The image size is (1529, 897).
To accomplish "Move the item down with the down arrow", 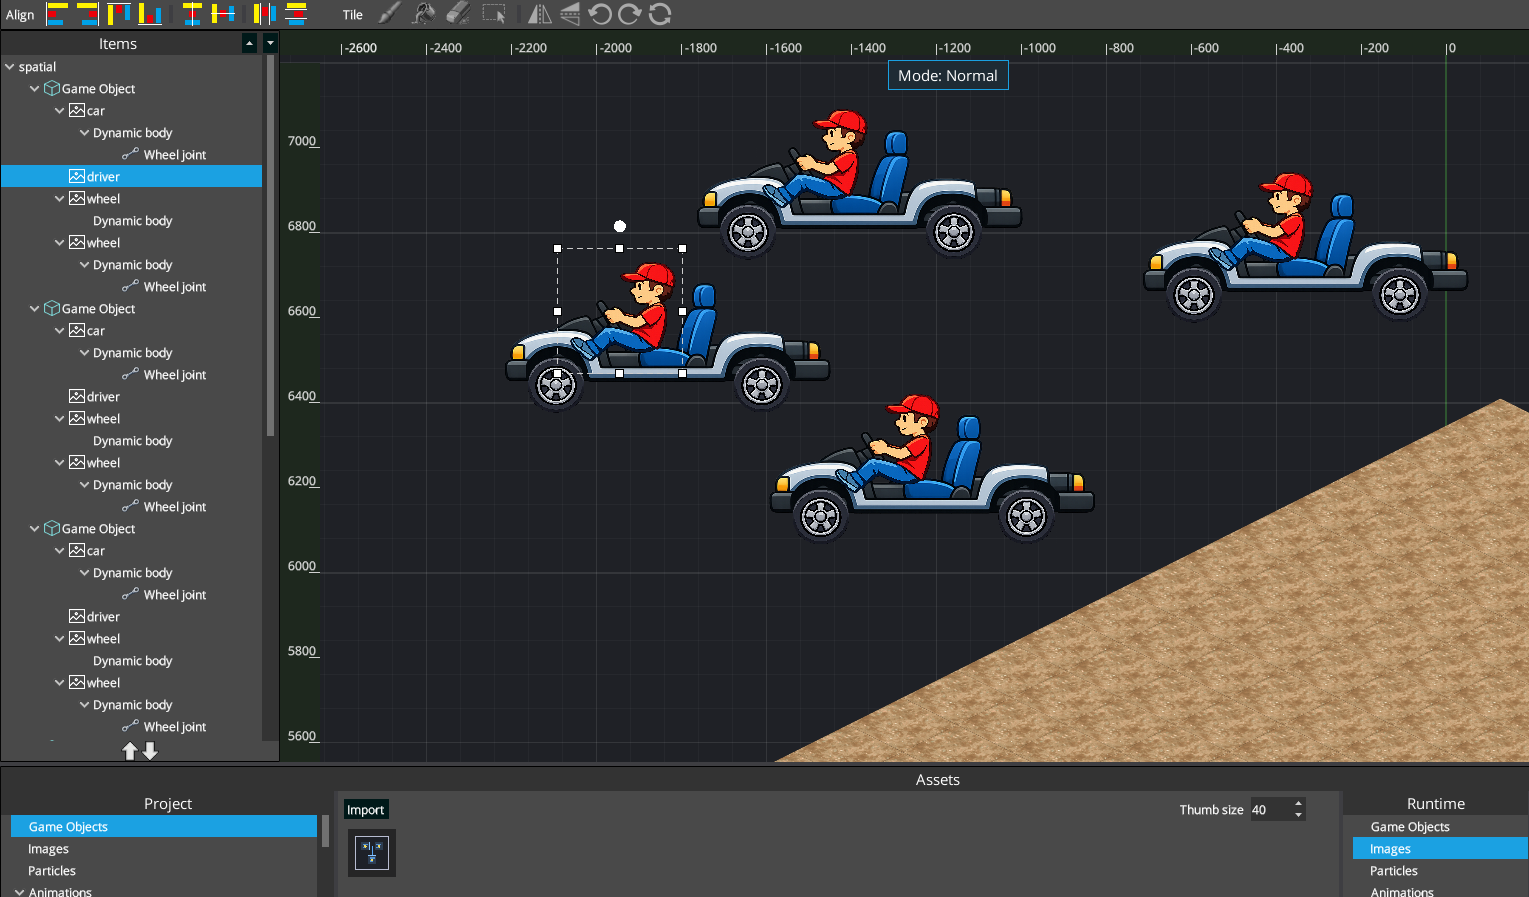I will [150, 751].
